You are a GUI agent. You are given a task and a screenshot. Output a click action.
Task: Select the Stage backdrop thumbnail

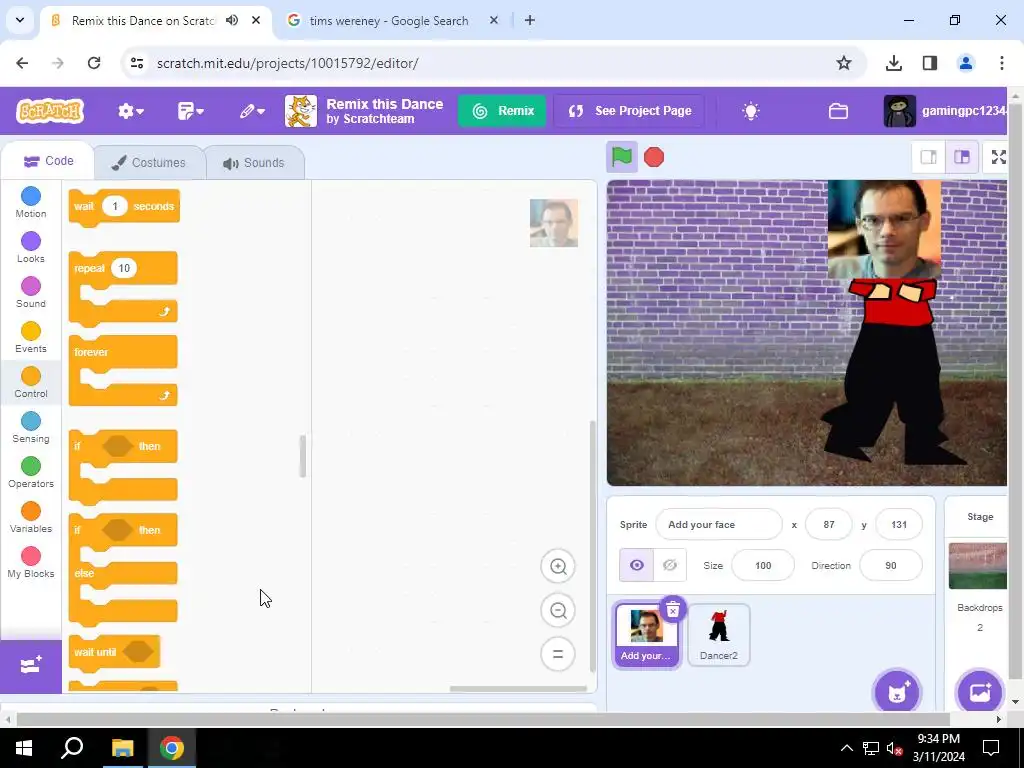tap(978, 566)
